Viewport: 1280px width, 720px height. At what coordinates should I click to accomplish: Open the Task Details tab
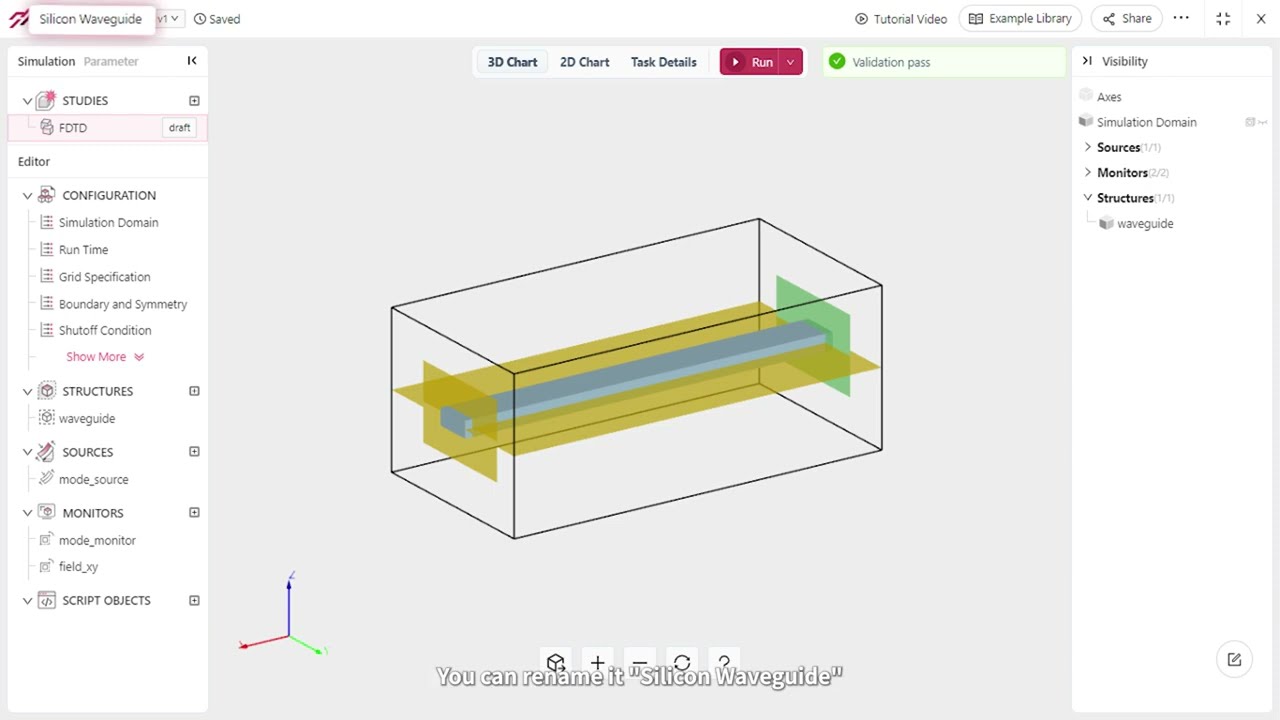[x=663, y=62]
